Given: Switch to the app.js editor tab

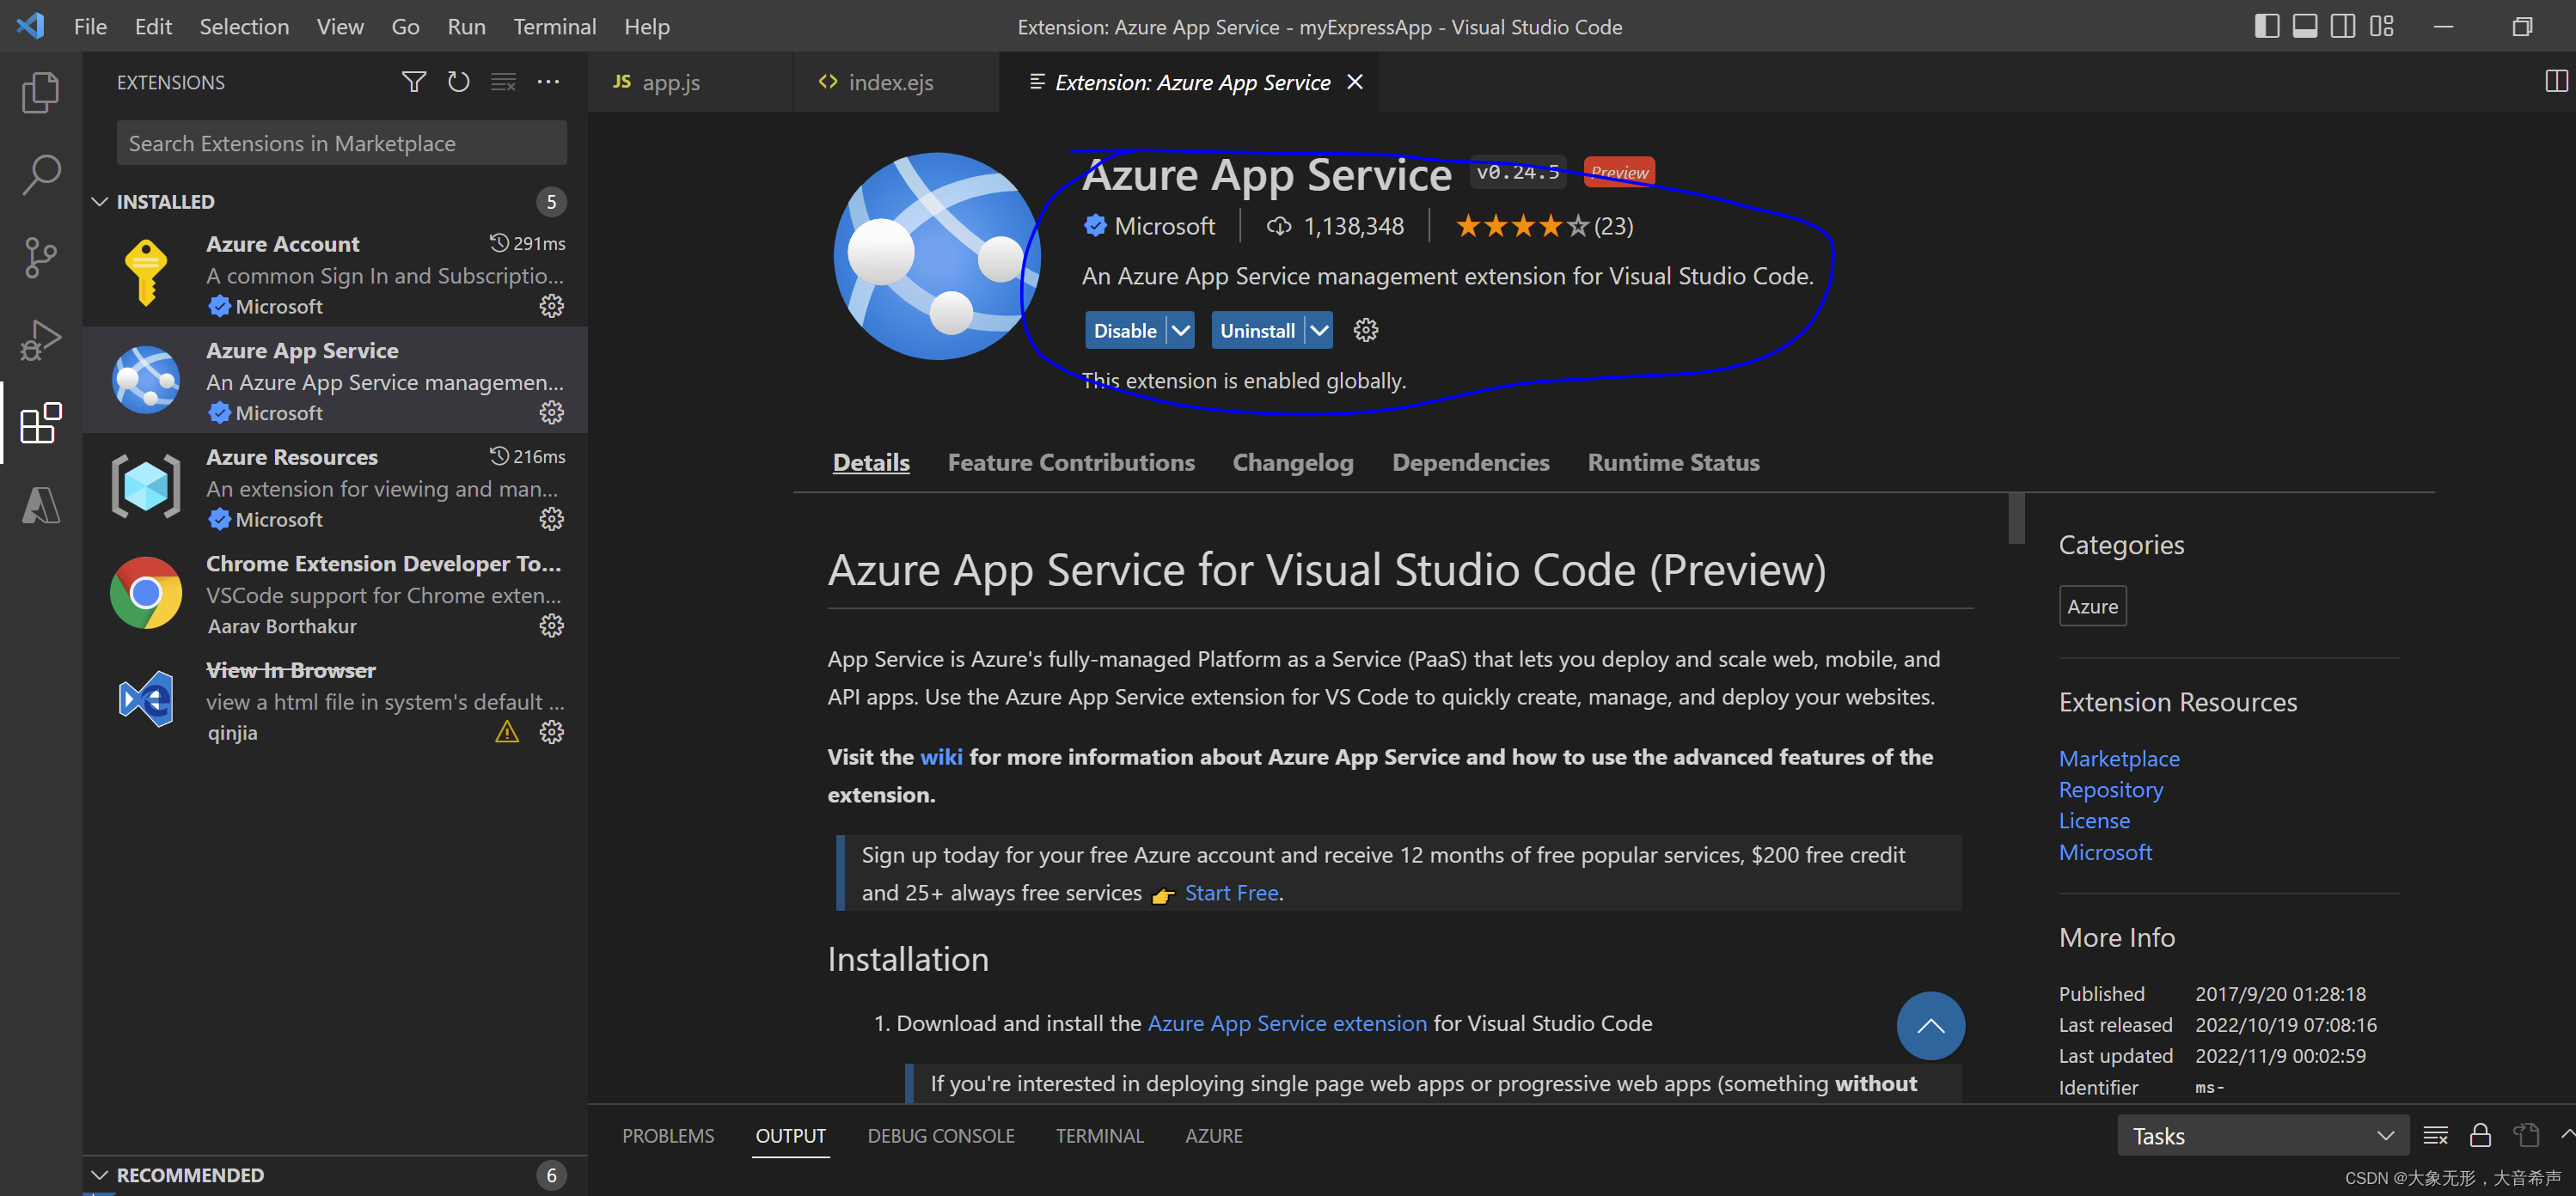Looking at the screenshot, I should [691, 82].
